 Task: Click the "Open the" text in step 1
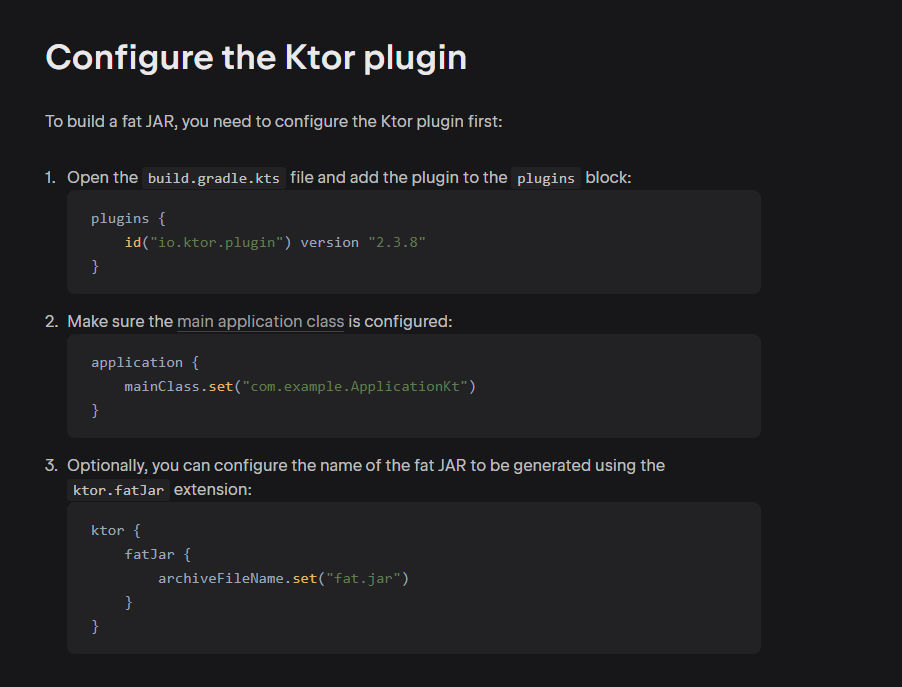point(102,178)
